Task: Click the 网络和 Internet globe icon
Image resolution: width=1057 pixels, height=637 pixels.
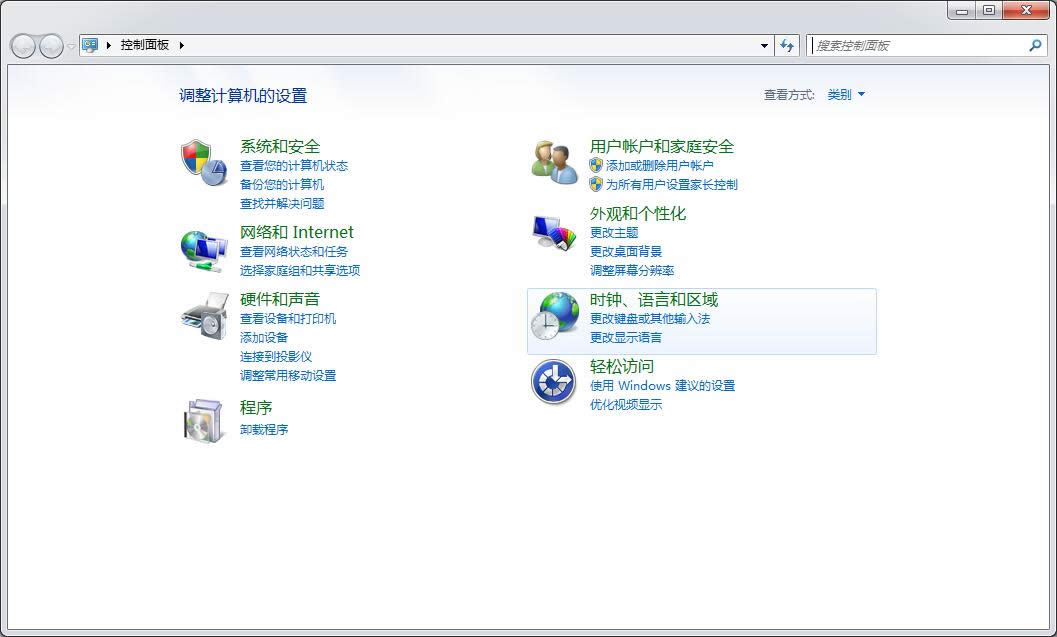Action: 203,250
